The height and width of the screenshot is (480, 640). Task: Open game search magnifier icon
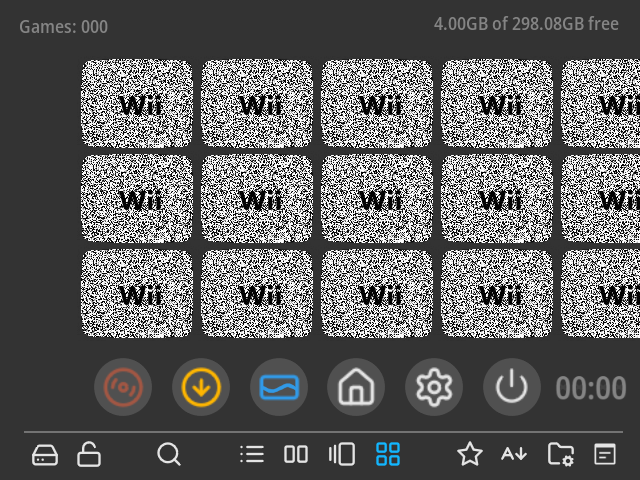tap(169, 454)
